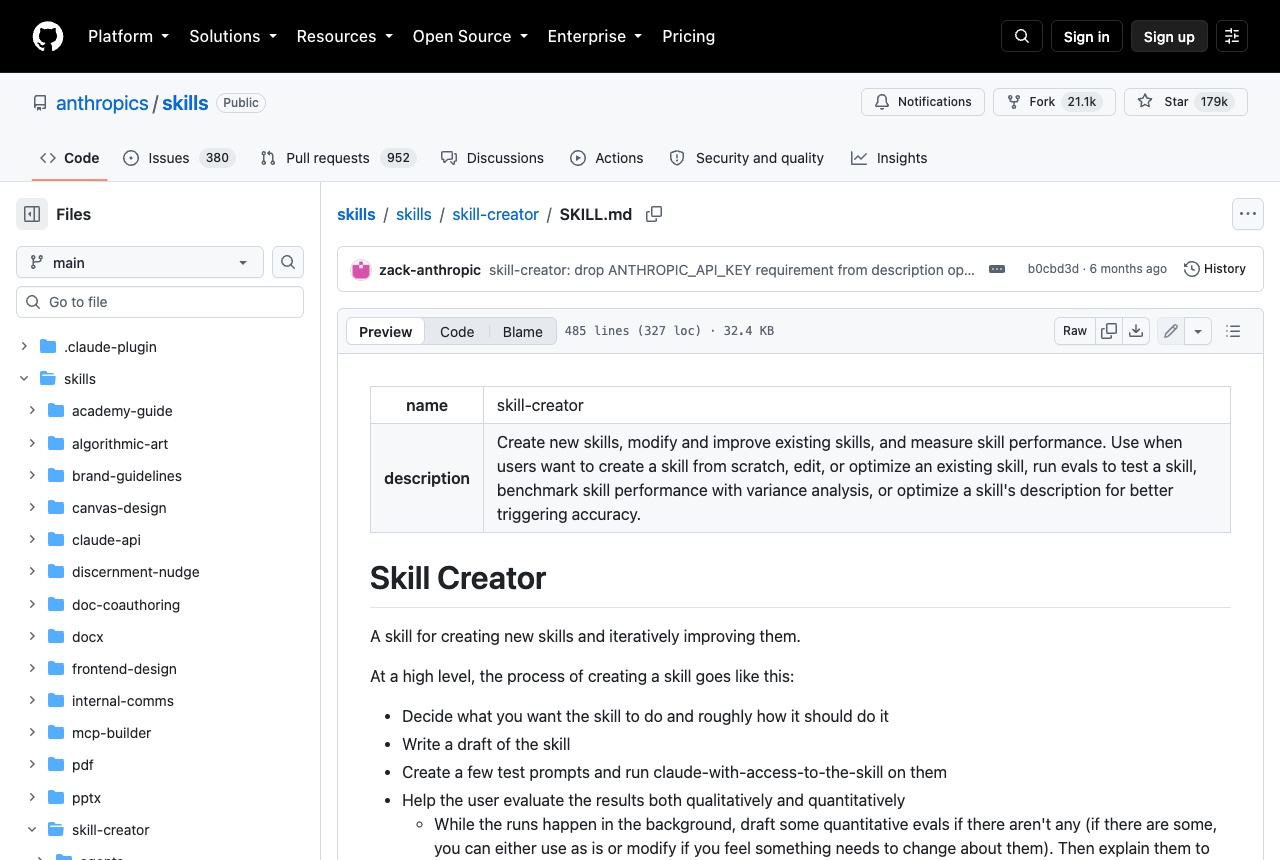Open the document outline icon
This screenshot has width=1280, height=860.
tap(1233, 331)
